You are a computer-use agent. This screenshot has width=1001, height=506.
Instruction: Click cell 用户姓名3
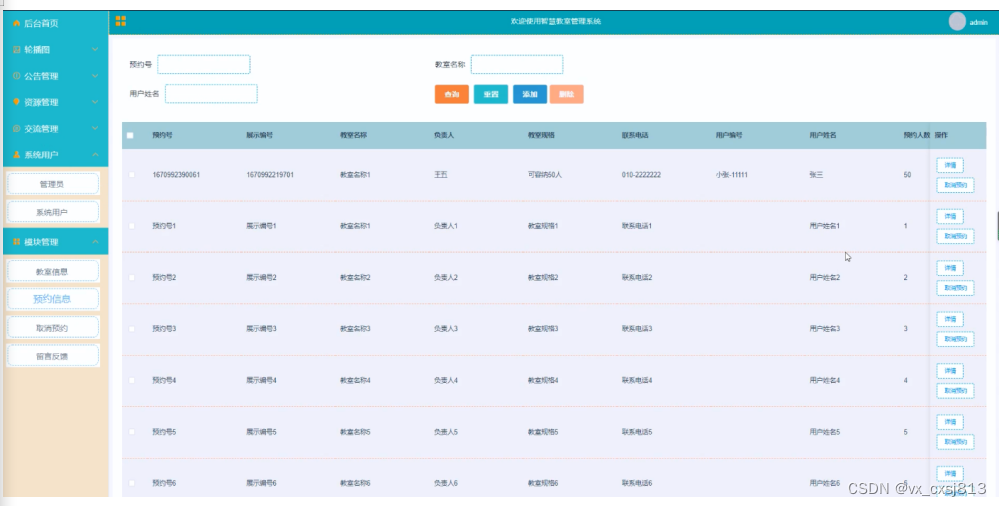coord(825,329)
